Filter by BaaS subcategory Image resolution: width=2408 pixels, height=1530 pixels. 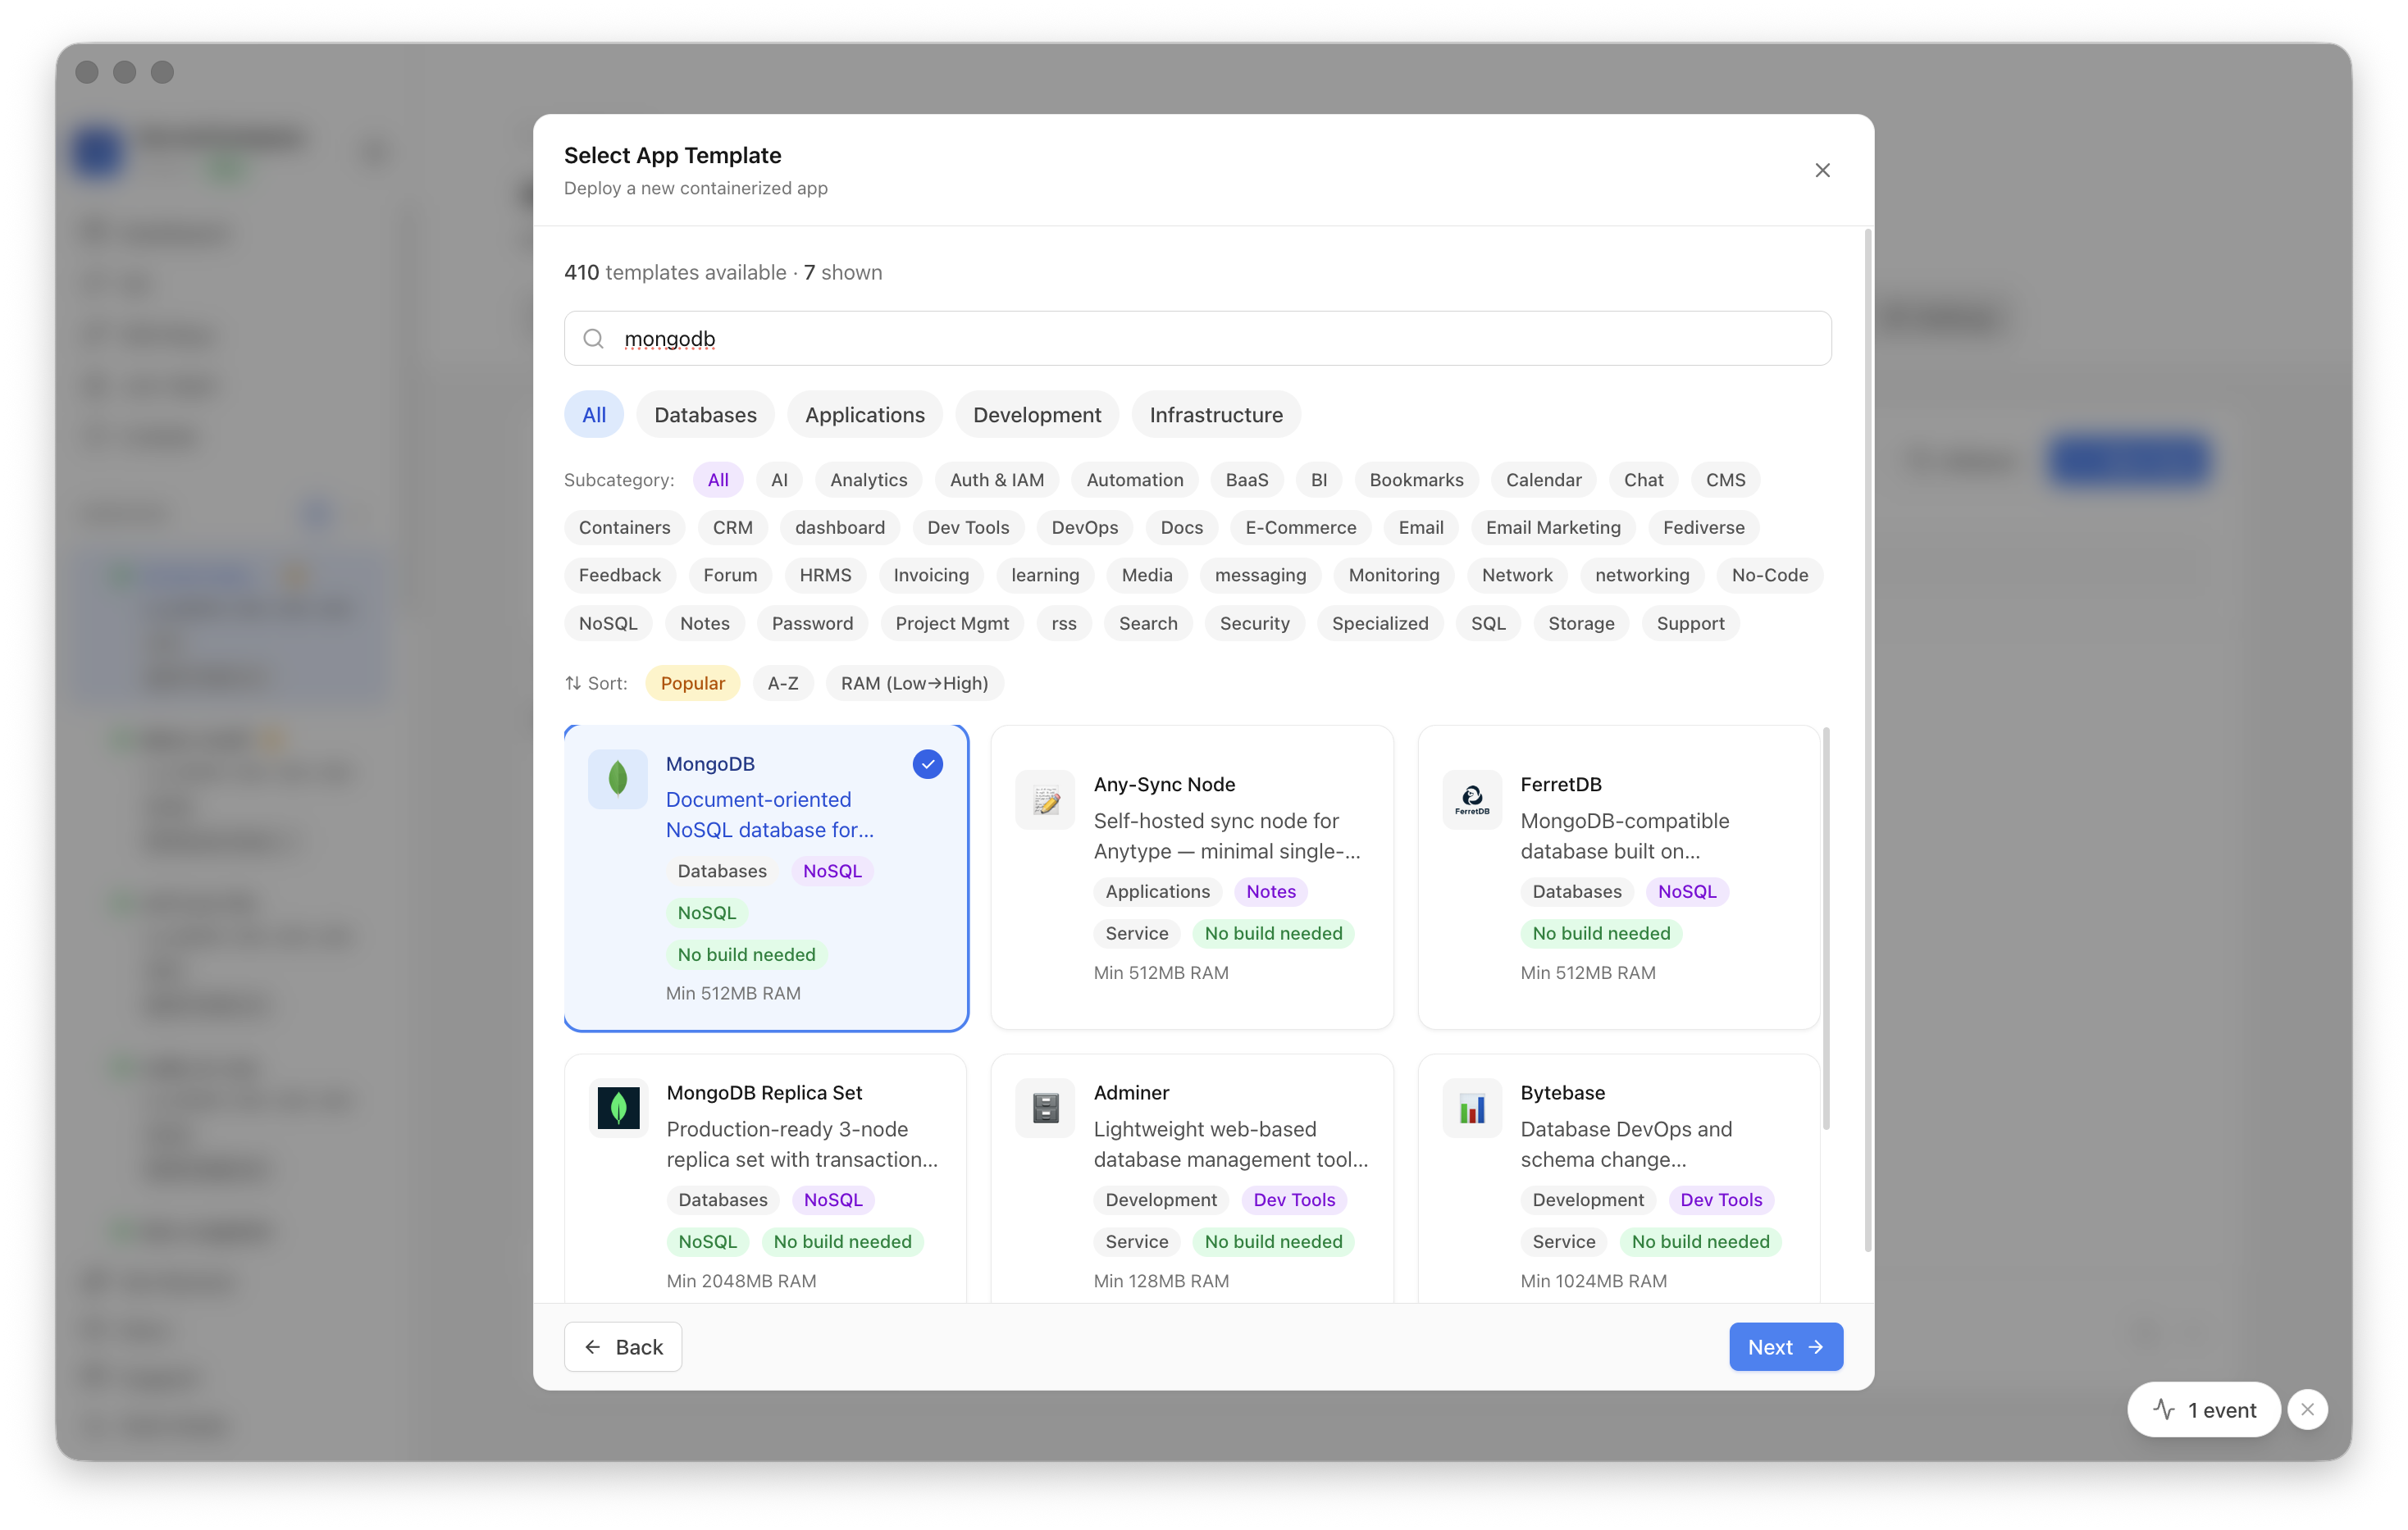(1246, 480)
